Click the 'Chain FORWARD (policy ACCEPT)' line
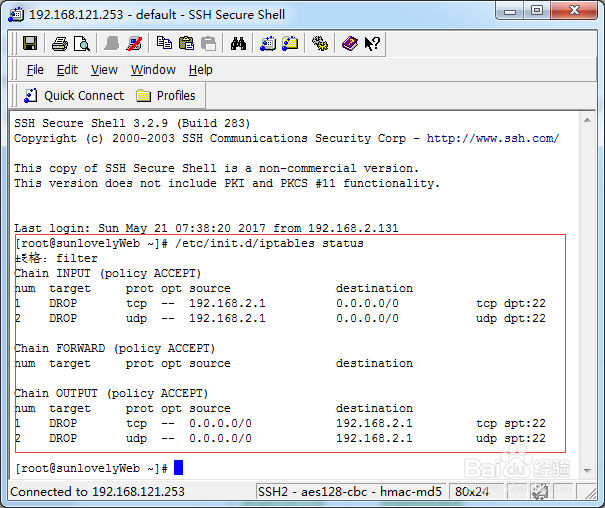The image size is (605, 508). click(115, 348)
